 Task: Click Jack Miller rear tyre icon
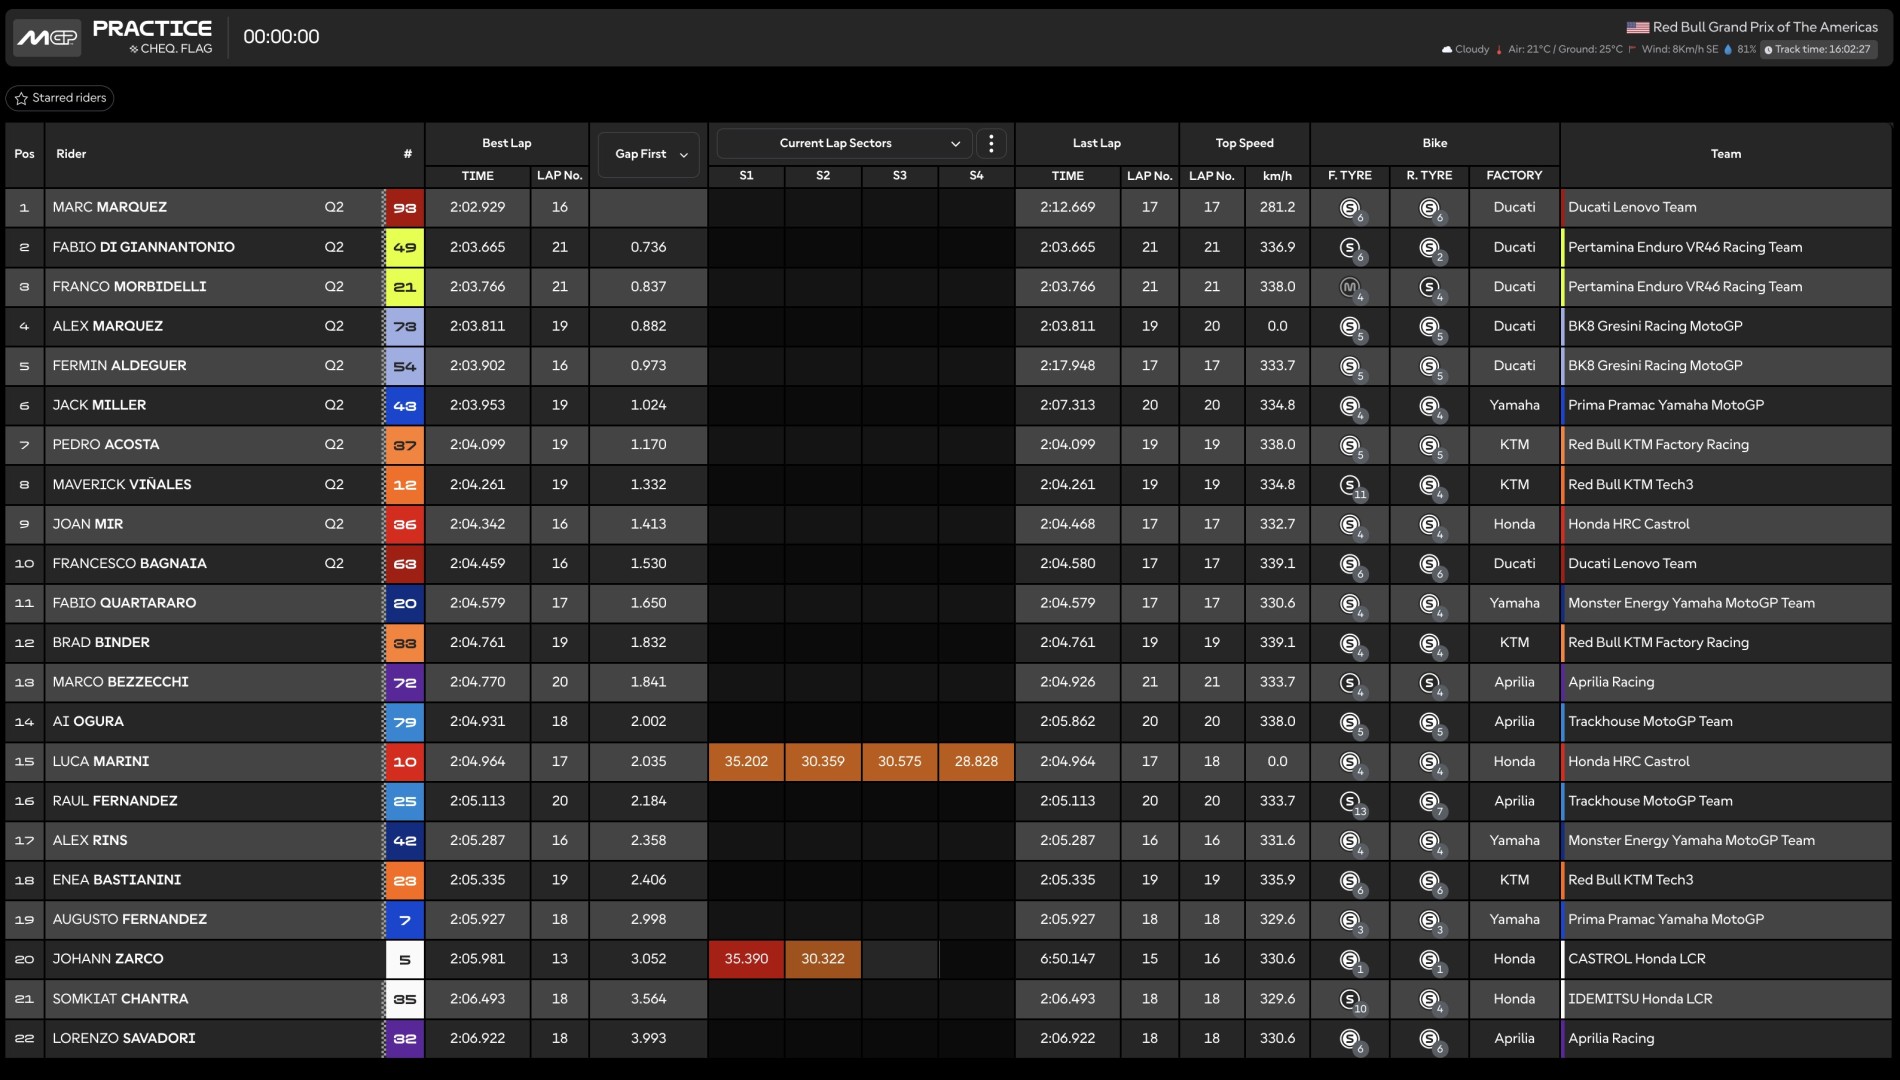[x=1430, y=406]
